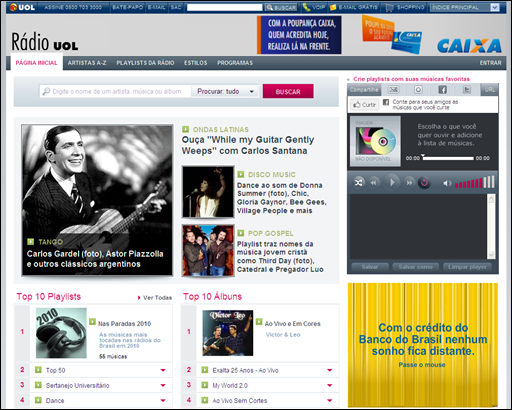Image resolution: width=512 pixels, height=410 pixels.
Task: Focus the UOL top bar search field
Action: [x=225, y=7]
